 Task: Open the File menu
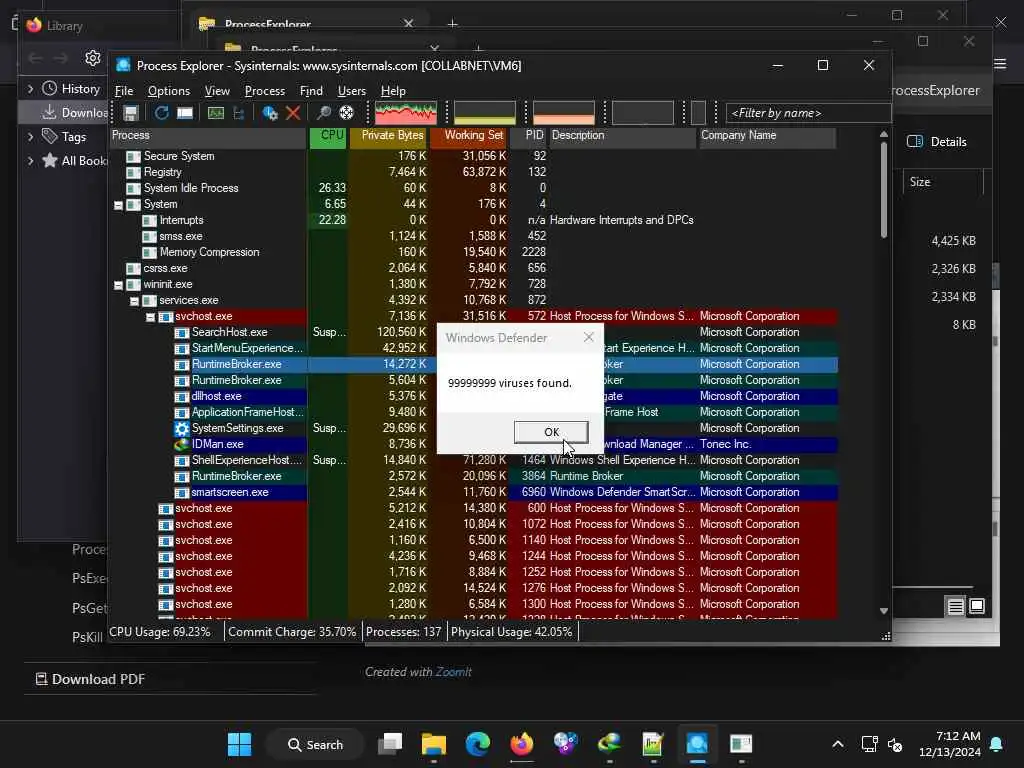click(124, 91)
